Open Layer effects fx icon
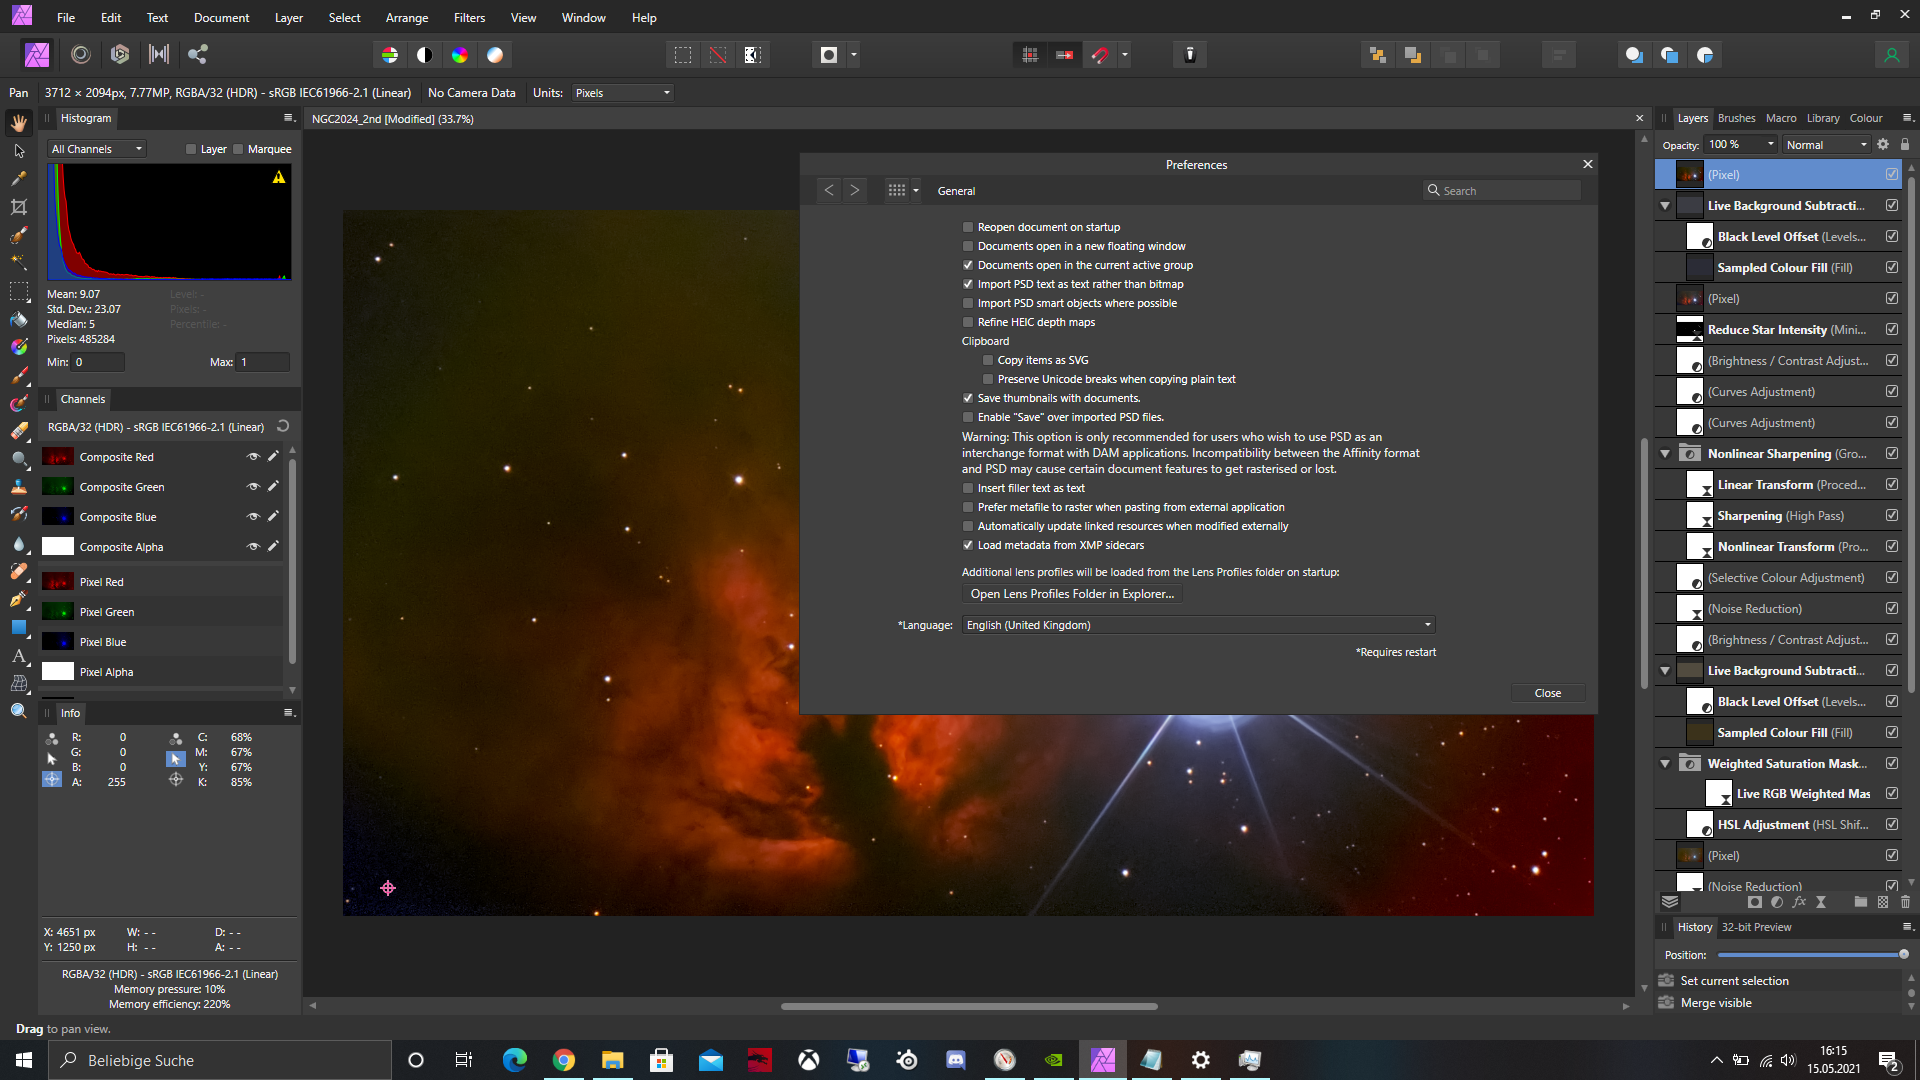The height and width of the screenshot is (1080, 1920). (x=1799, y=902)
